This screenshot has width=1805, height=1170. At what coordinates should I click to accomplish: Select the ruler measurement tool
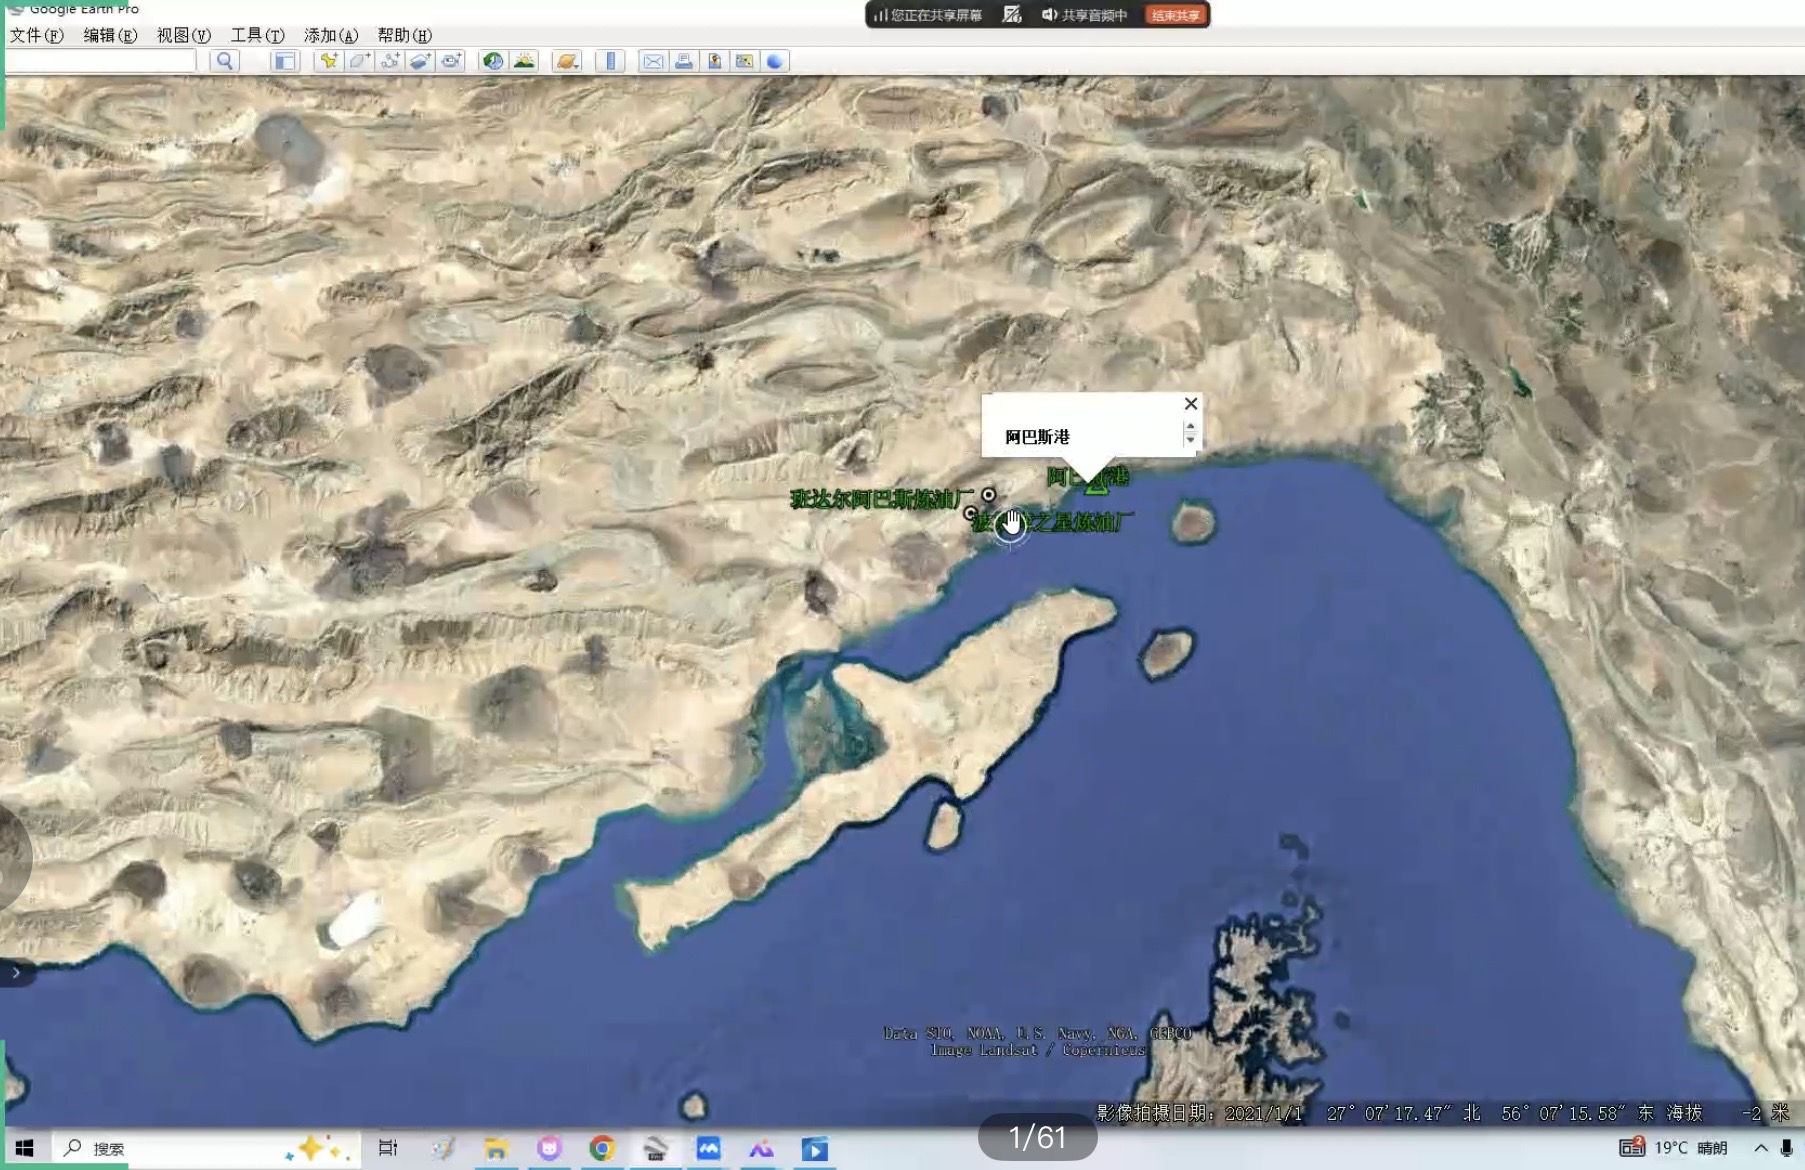point(609,61)
